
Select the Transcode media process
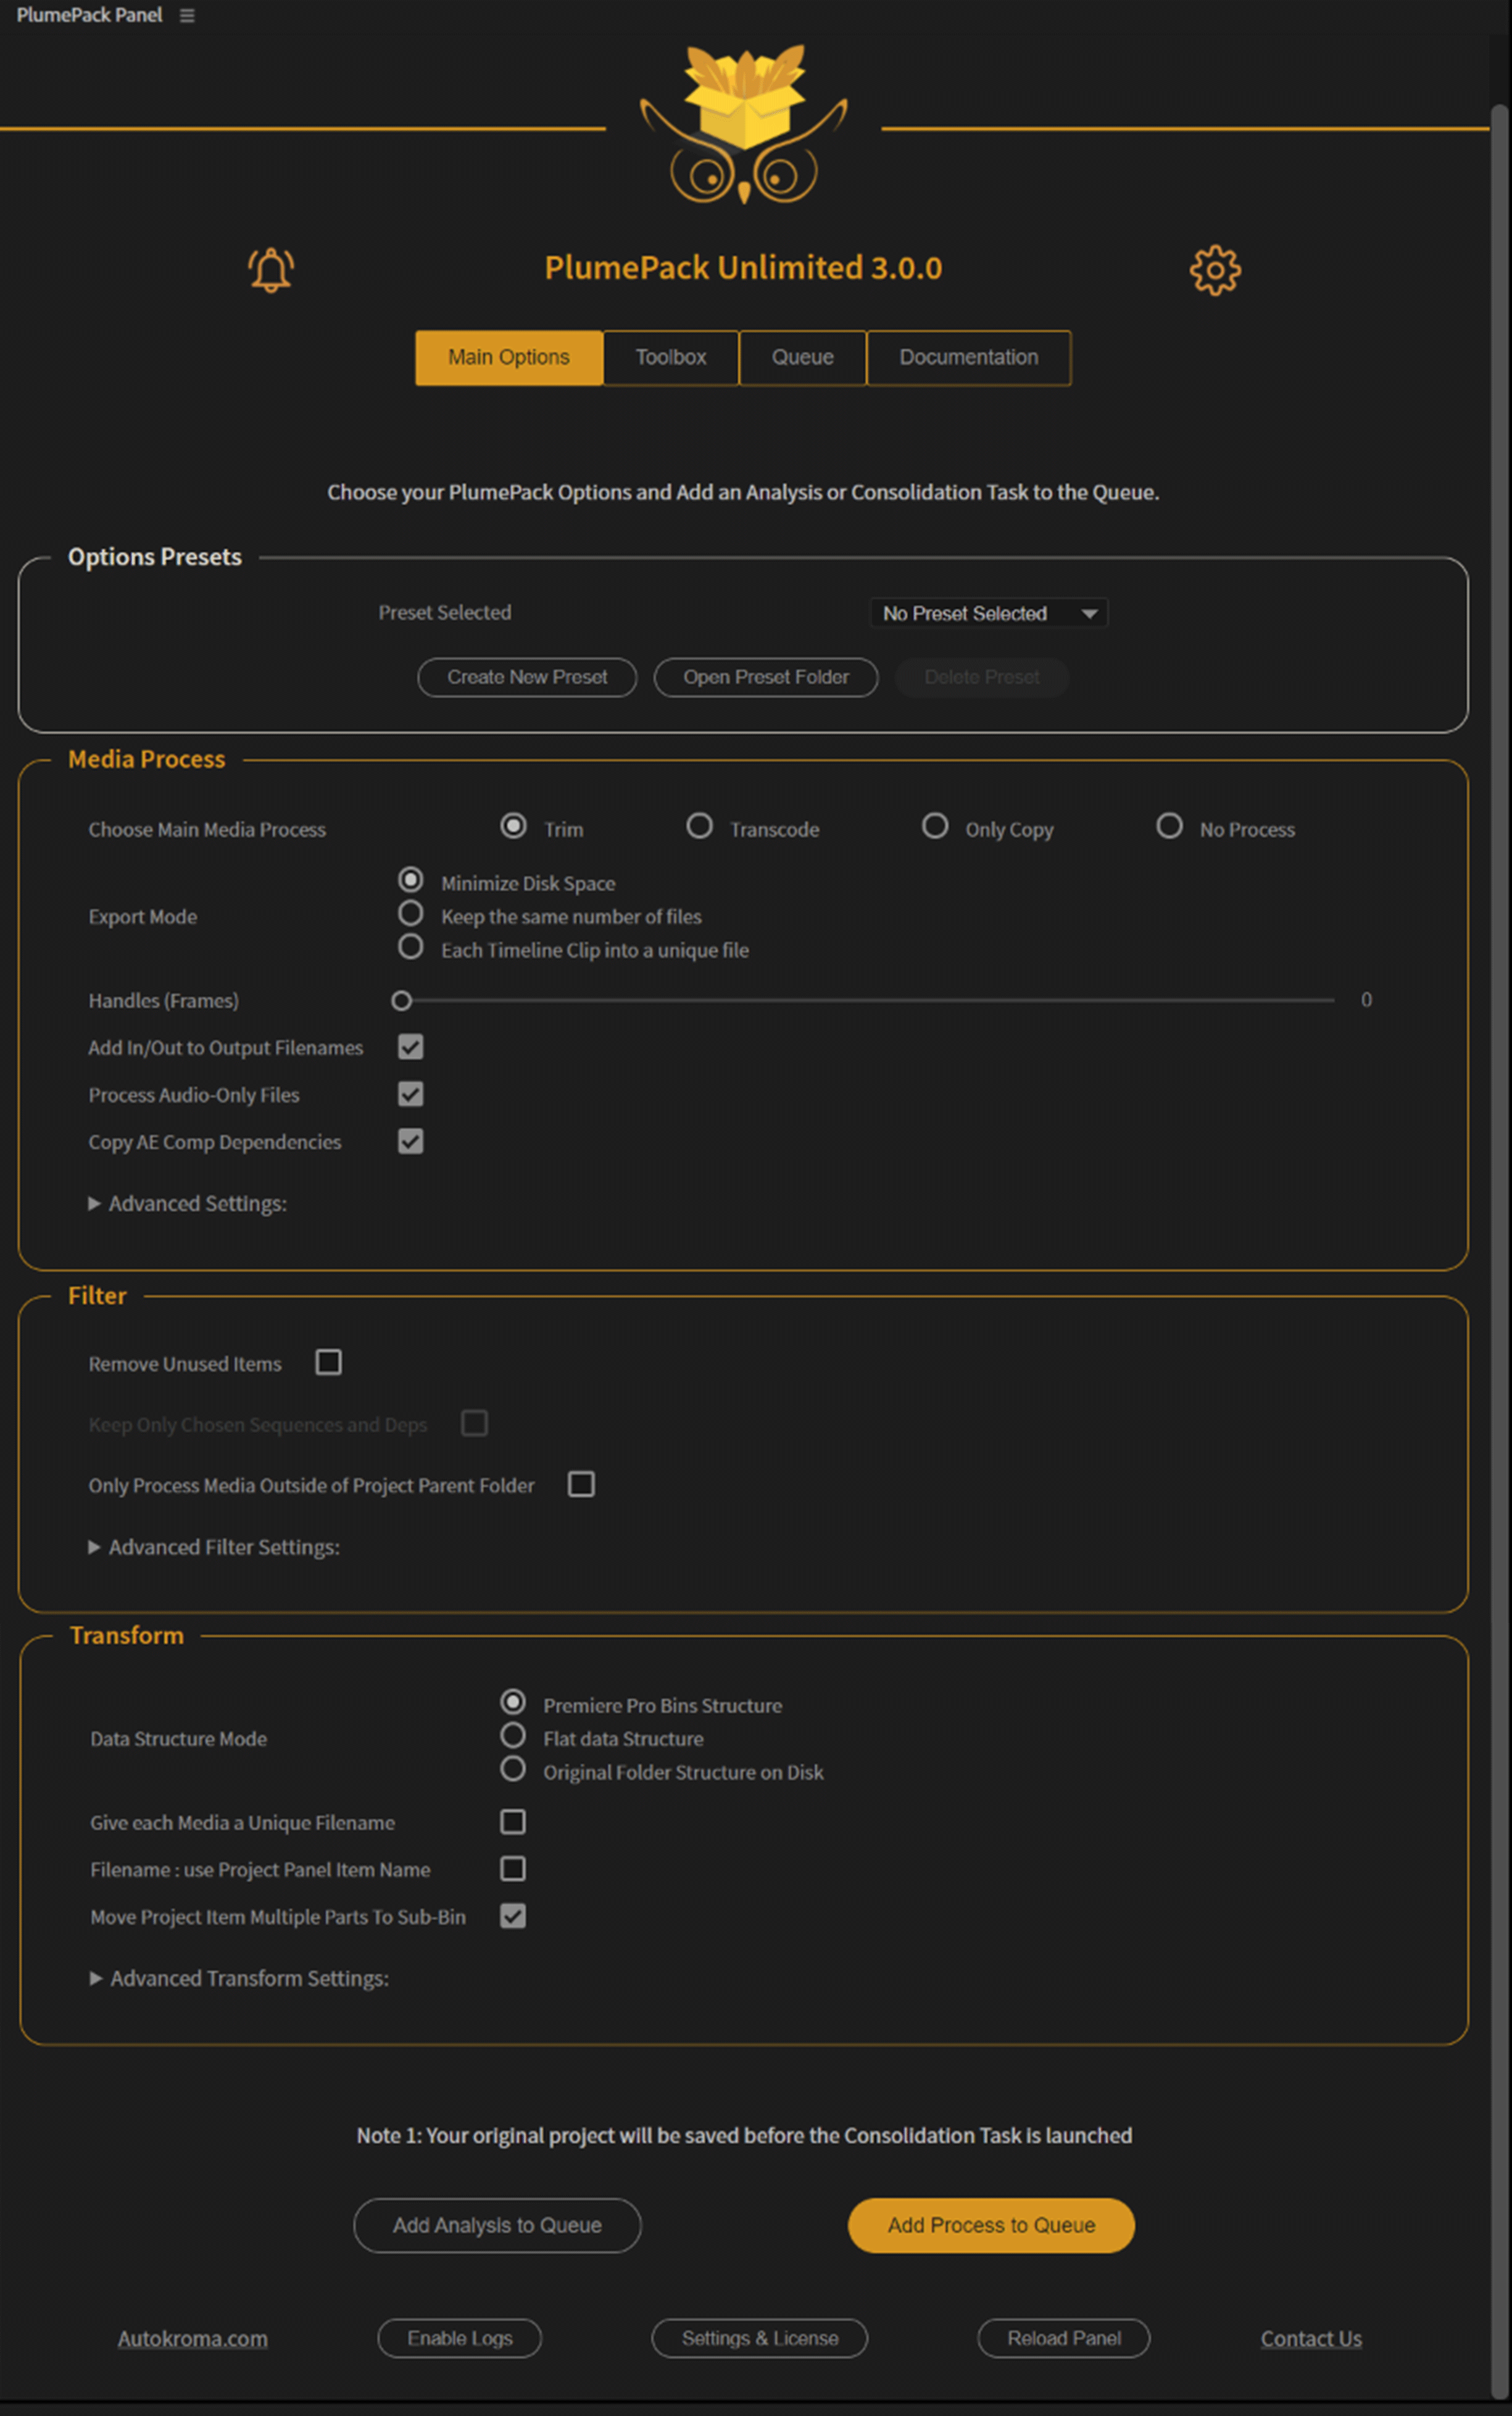(700, 826)
